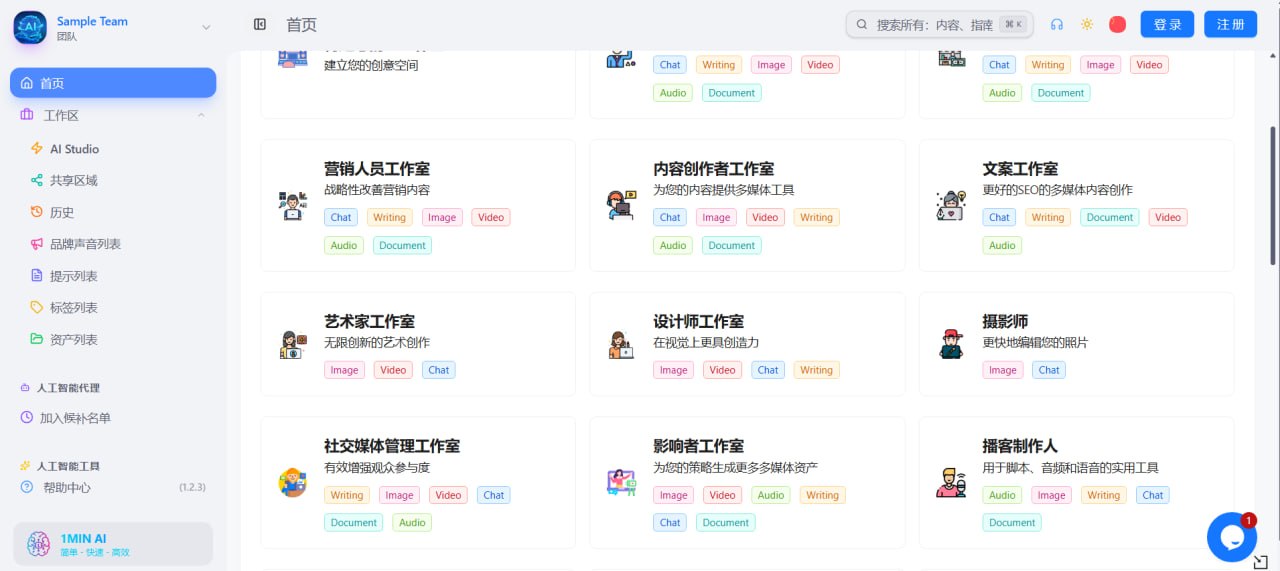Click the 设计师工作室 card illustration
Image resolution: width=1280 pixels, height=571 pixels.
pos(621,345)
